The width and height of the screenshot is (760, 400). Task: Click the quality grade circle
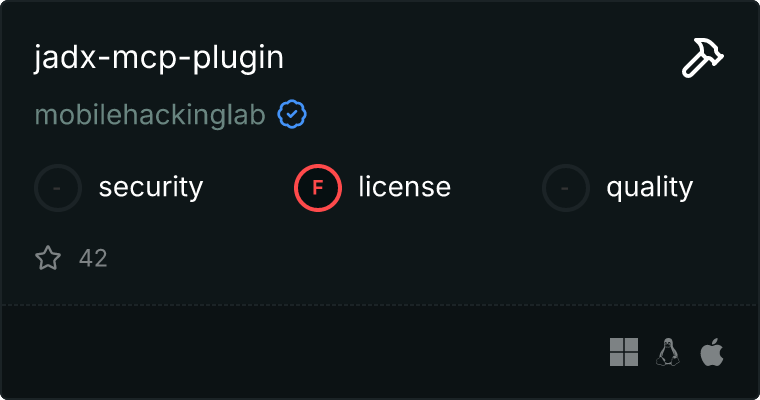[x=566, y=187]
